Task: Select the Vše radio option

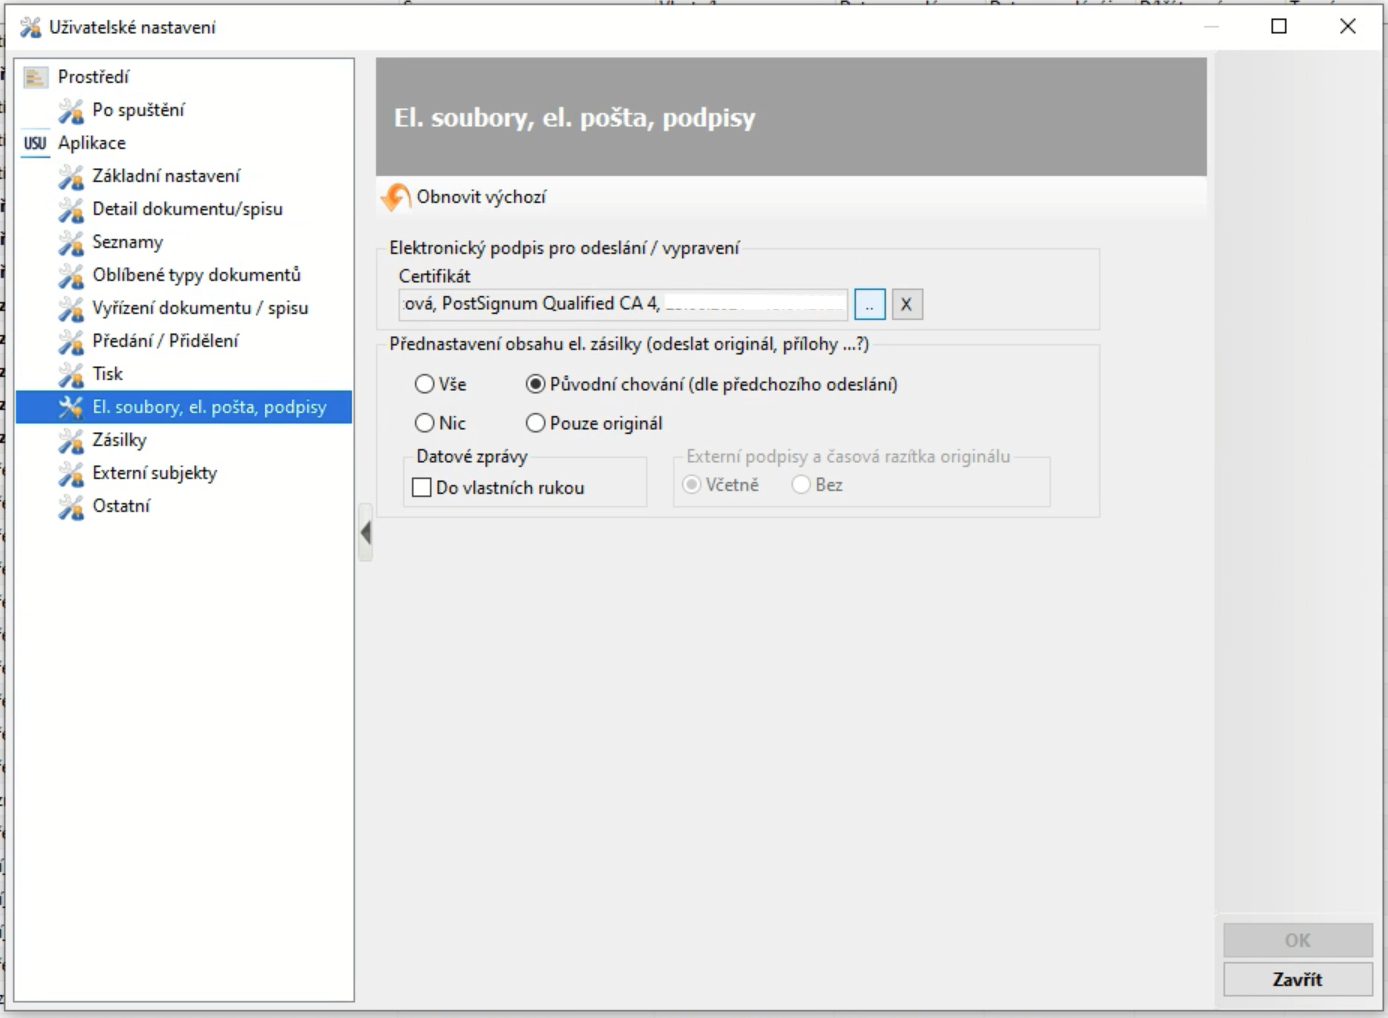Action: click(x=425, y=384)
